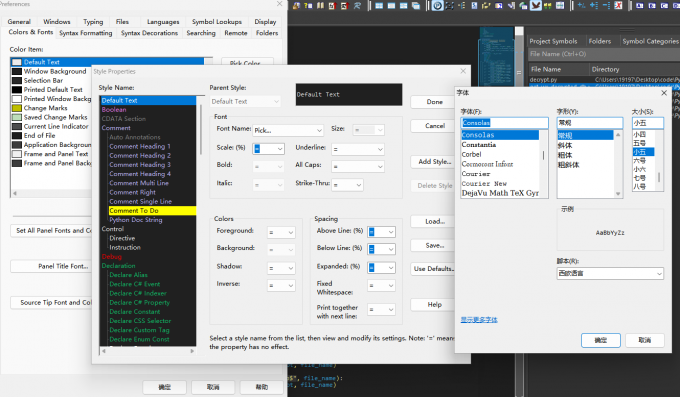The image size is (680, 397).
Task: Click the Panel Title Font... button
Action: click(51, 266)
